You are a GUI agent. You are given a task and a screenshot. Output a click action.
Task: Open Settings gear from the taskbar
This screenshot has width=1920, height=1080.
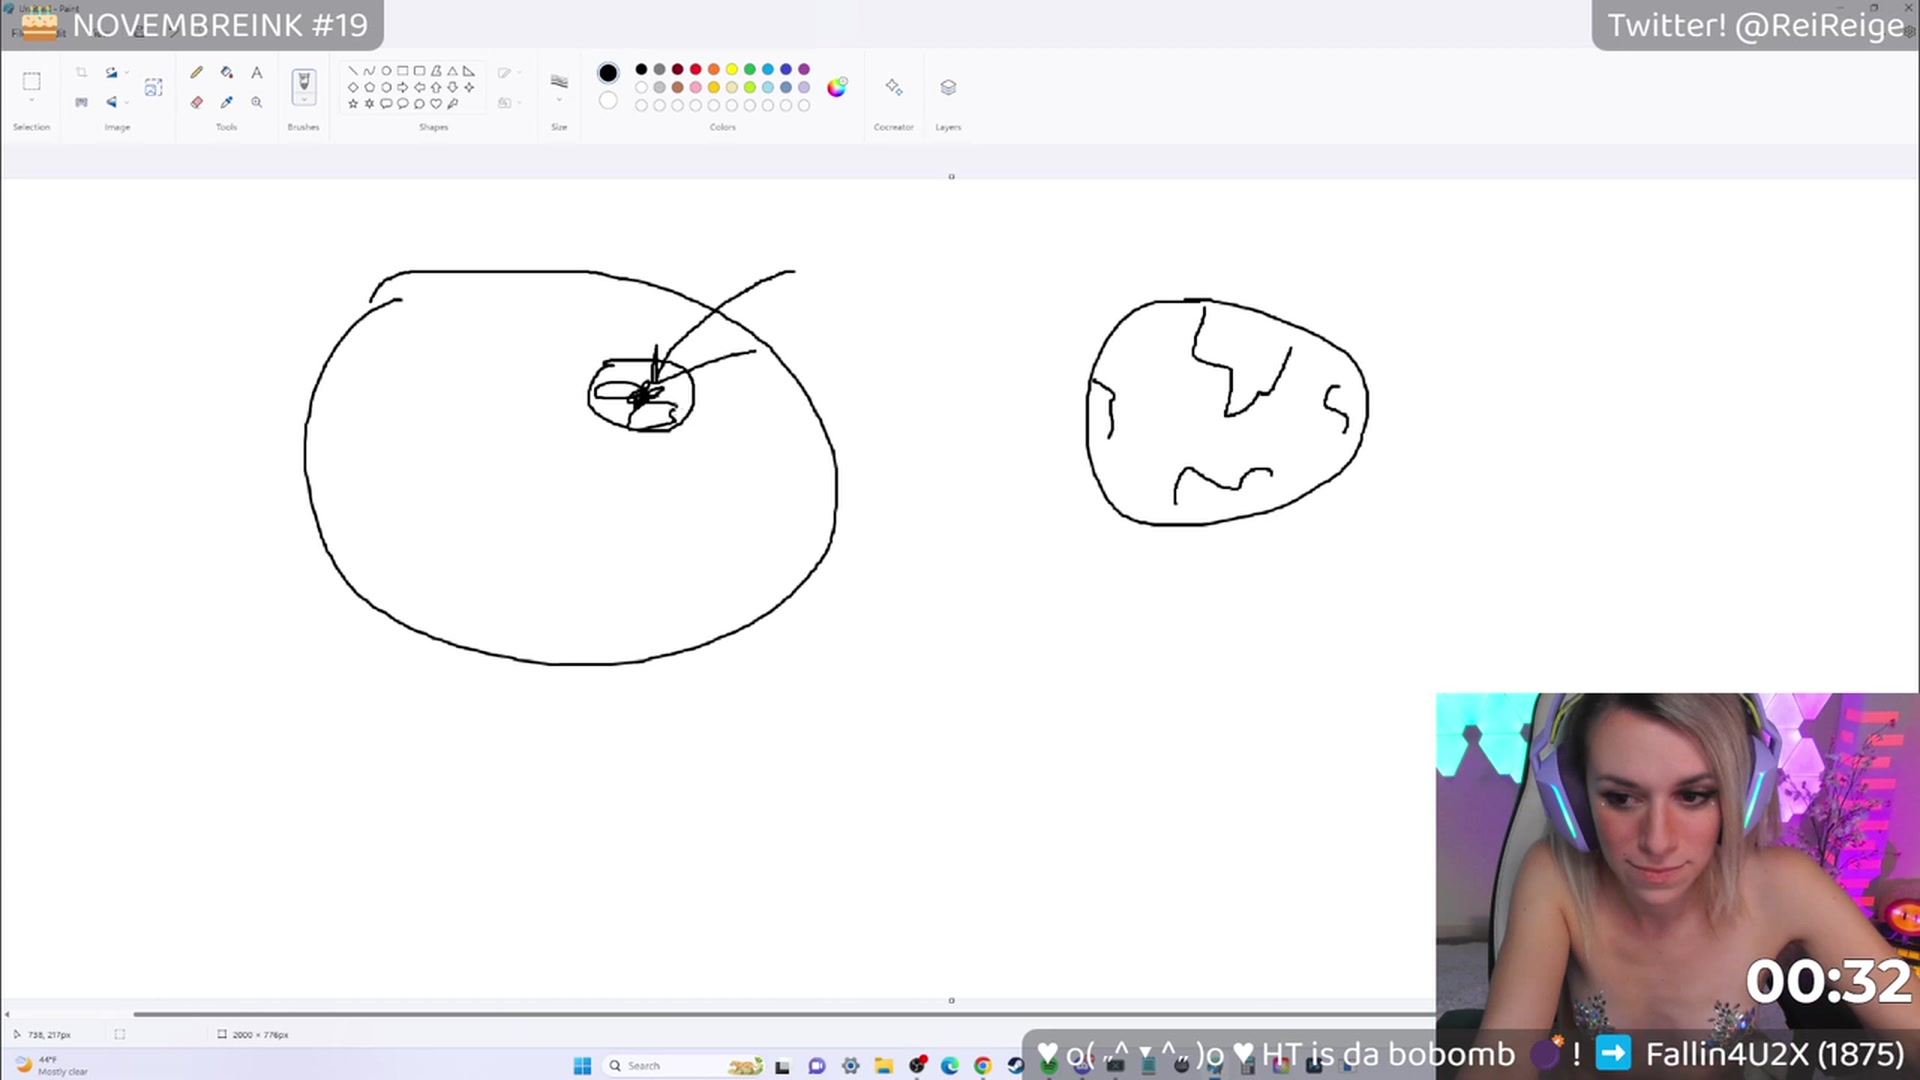(850, 1065)
